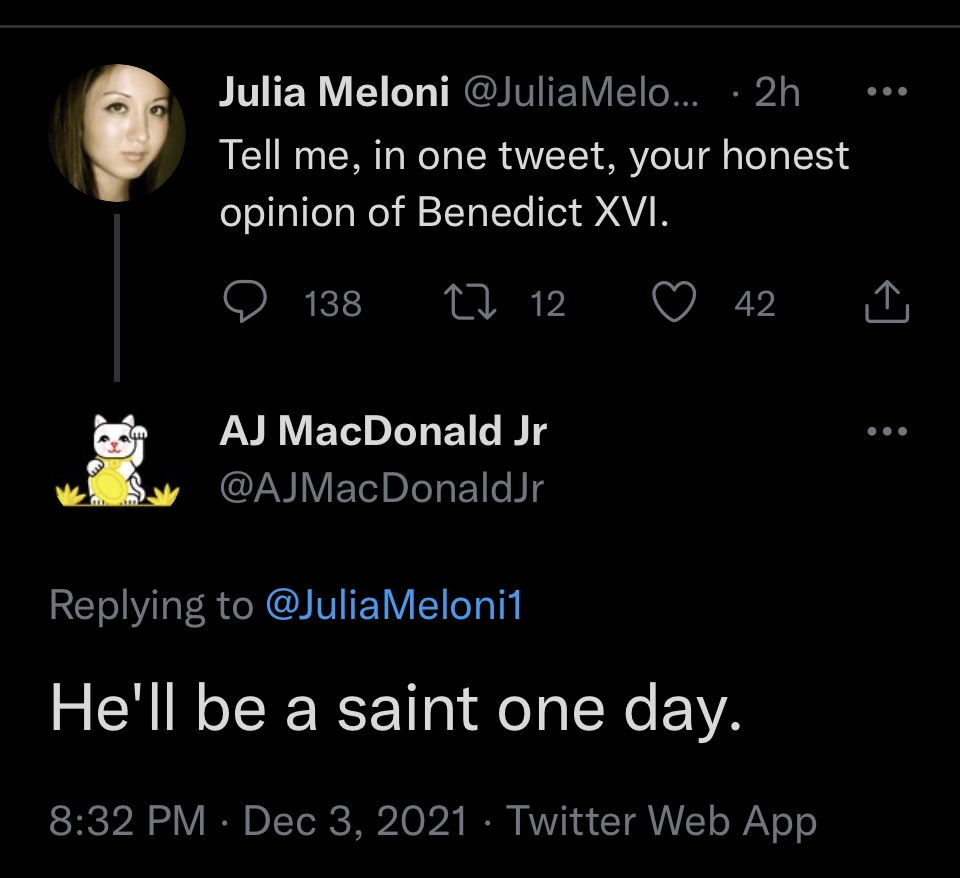Open the 2h timestamp on the tweet
This screenshot has height=878, width=960.
coord(777,93)
